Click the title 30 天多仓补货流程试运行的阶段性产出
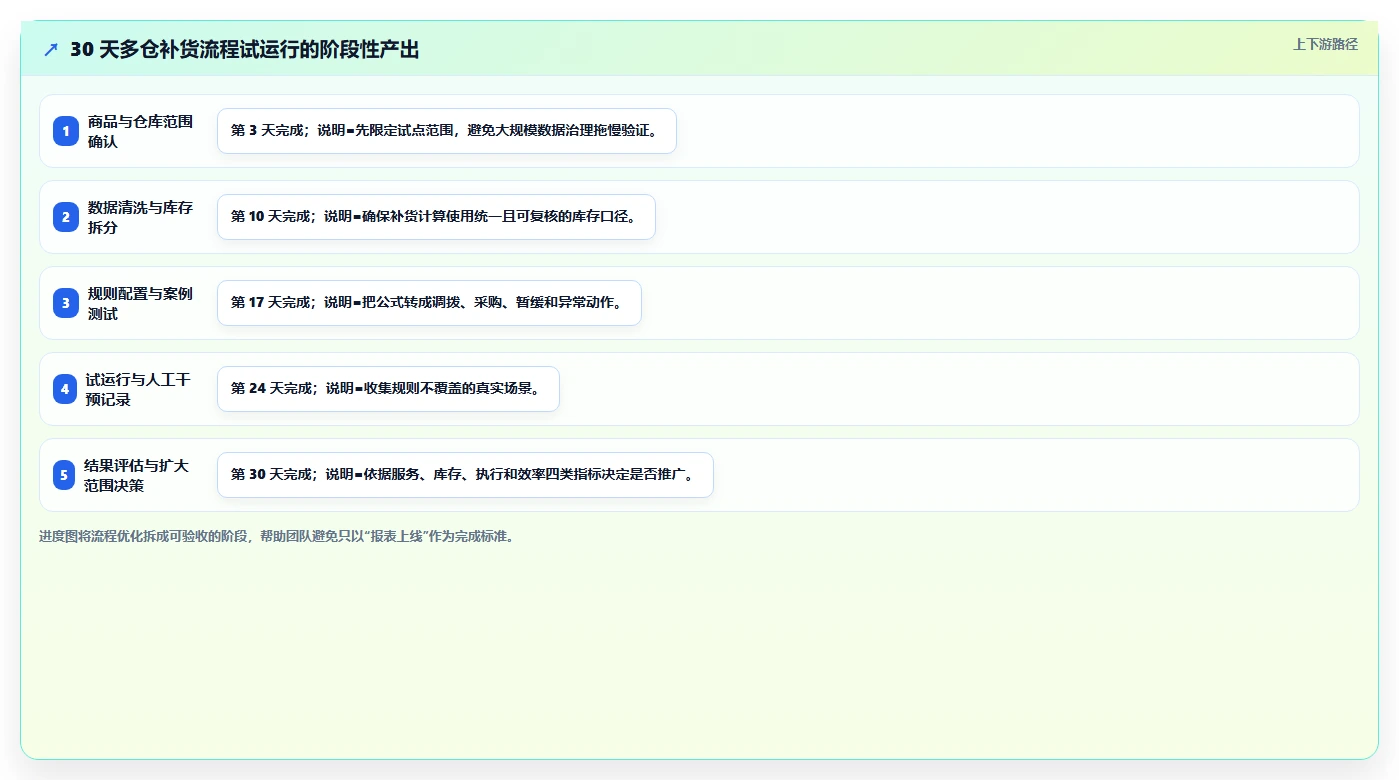This screenshot has height=780, width=1399. click(244, 49)
